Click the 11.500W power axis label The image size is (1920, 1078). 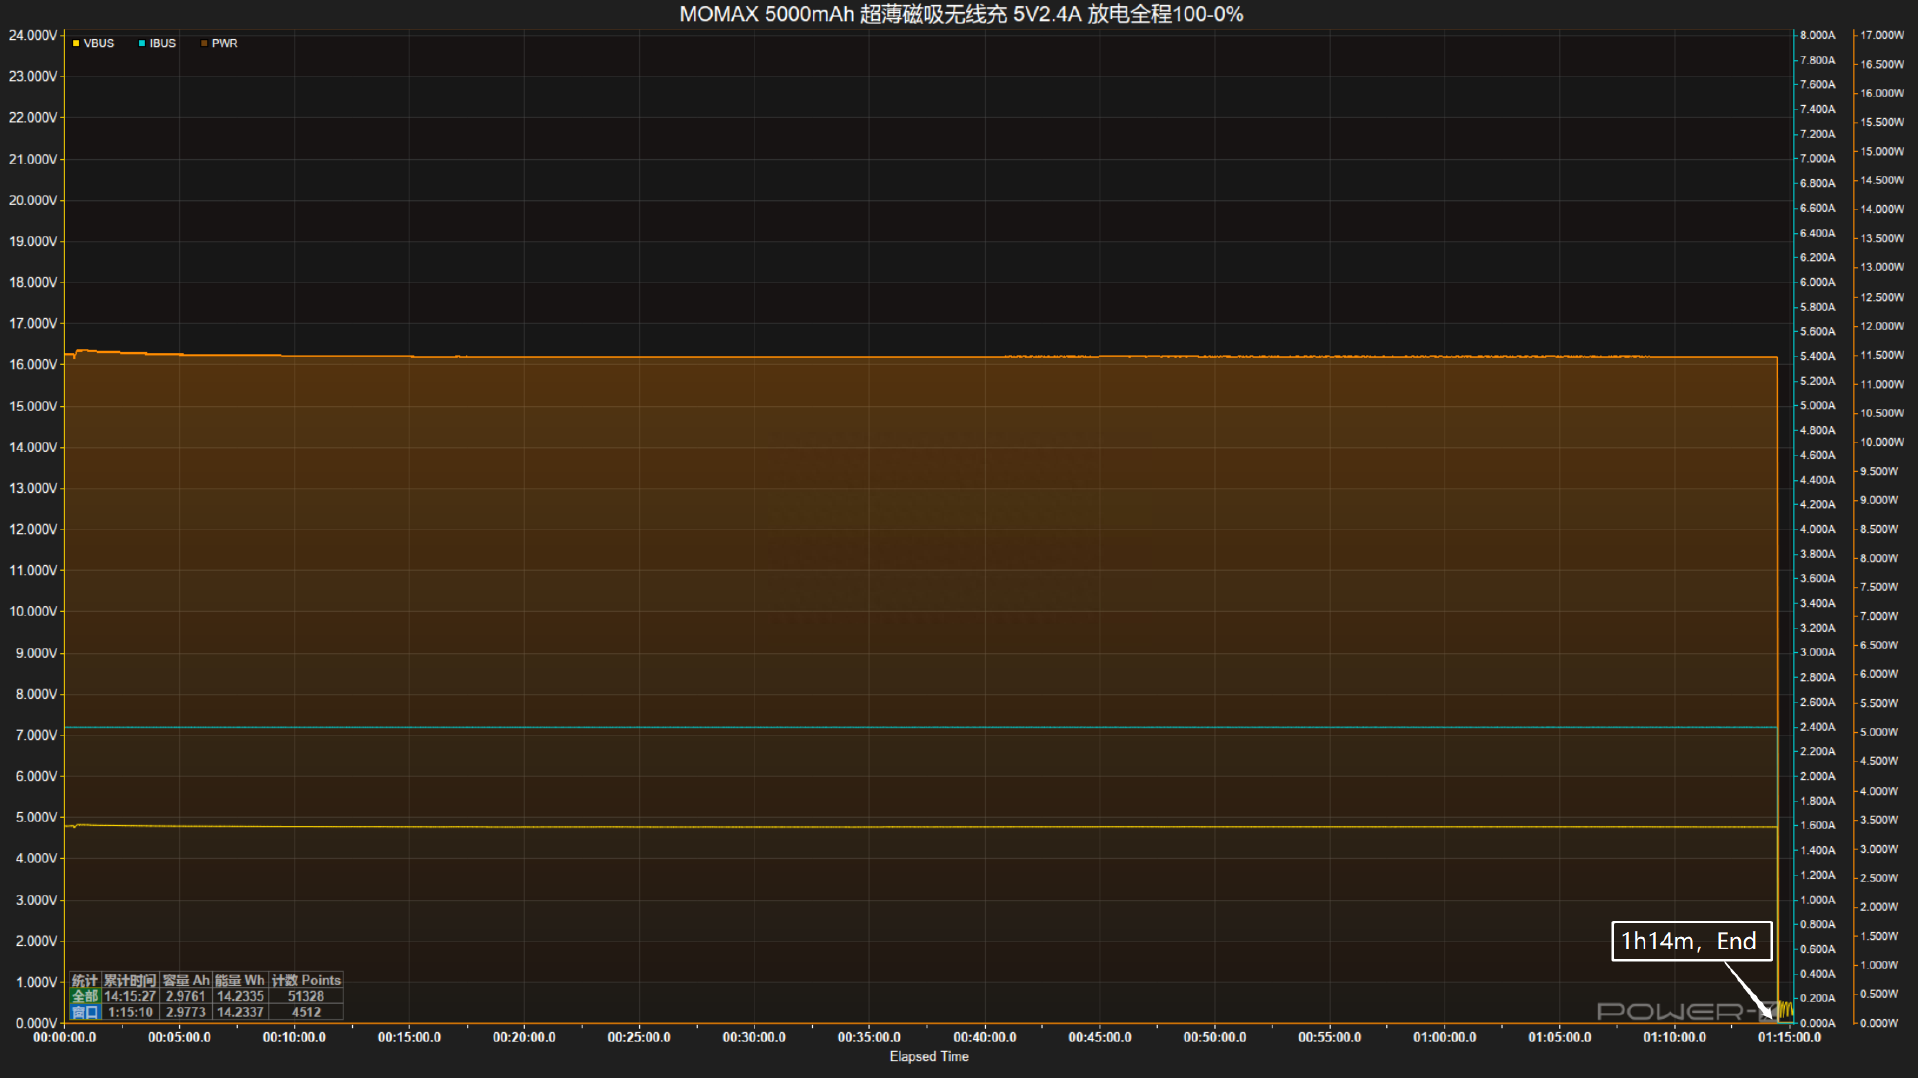(x=1882, y=355)
